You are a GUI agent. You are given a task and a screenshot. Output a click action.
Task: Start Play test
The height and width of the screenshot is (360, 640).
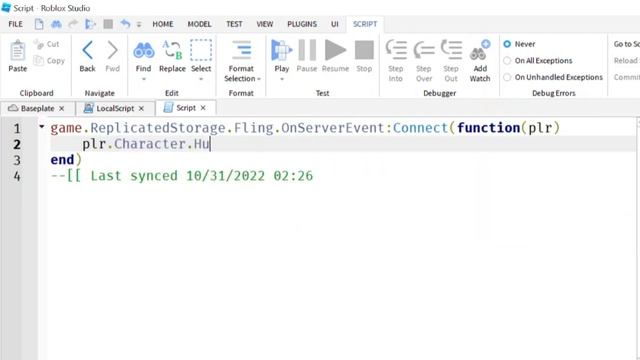click(281, 50)
